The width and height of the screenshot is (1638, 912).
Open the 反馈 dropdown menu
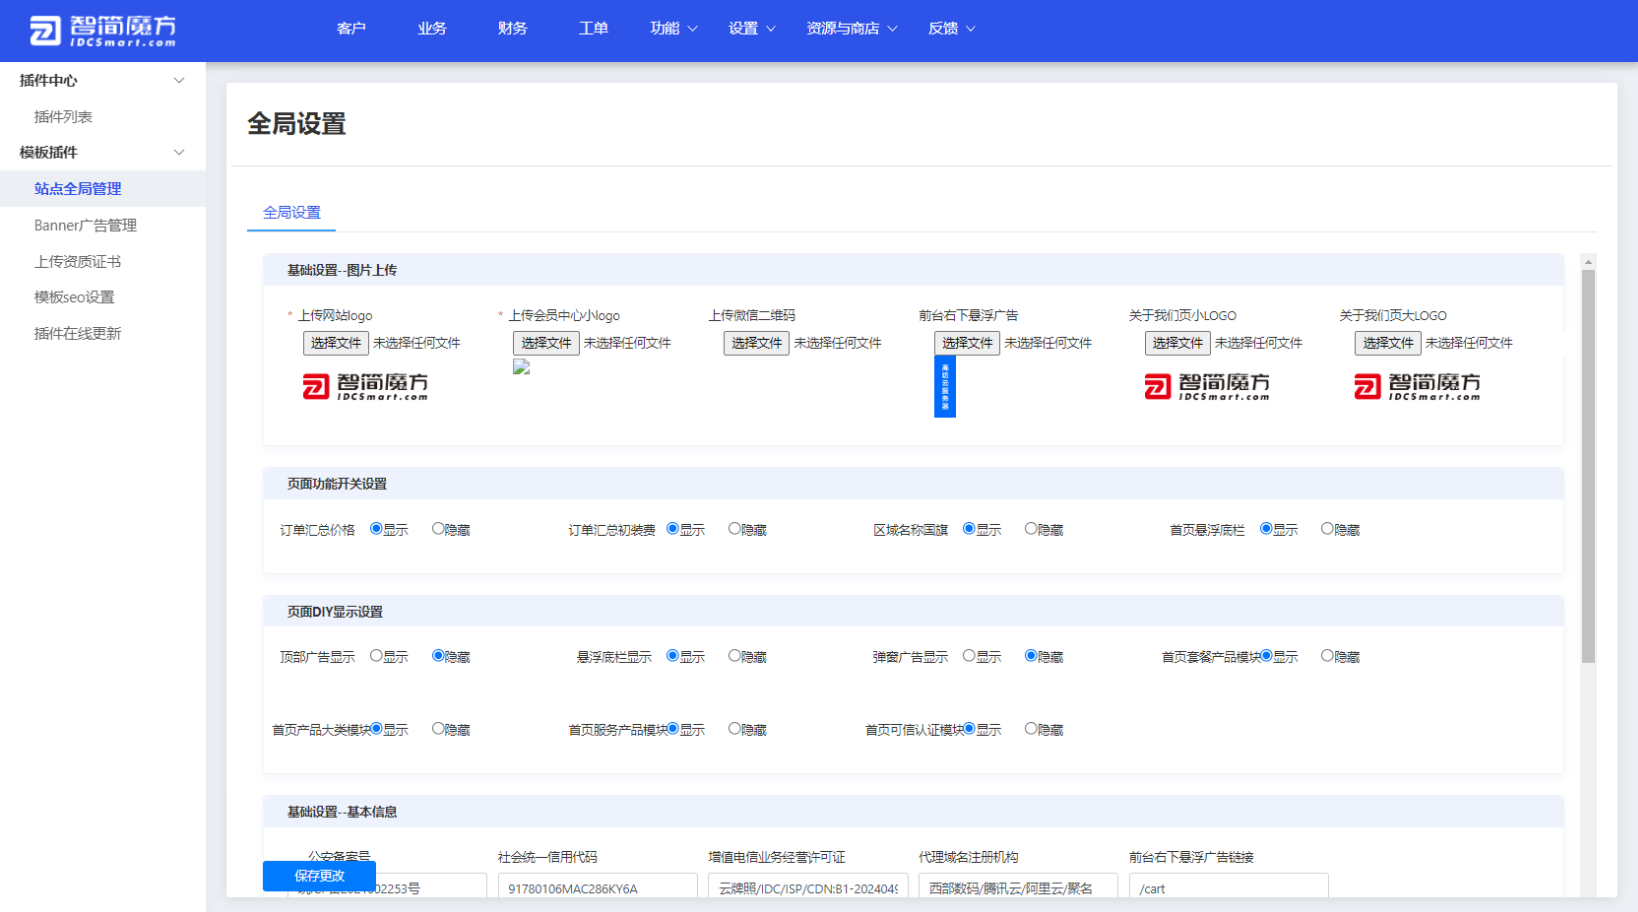point(951,28)
